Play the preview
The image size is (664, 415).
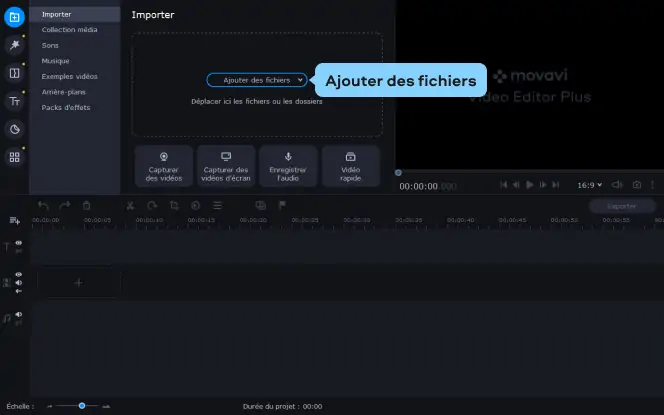pos(530,185)
